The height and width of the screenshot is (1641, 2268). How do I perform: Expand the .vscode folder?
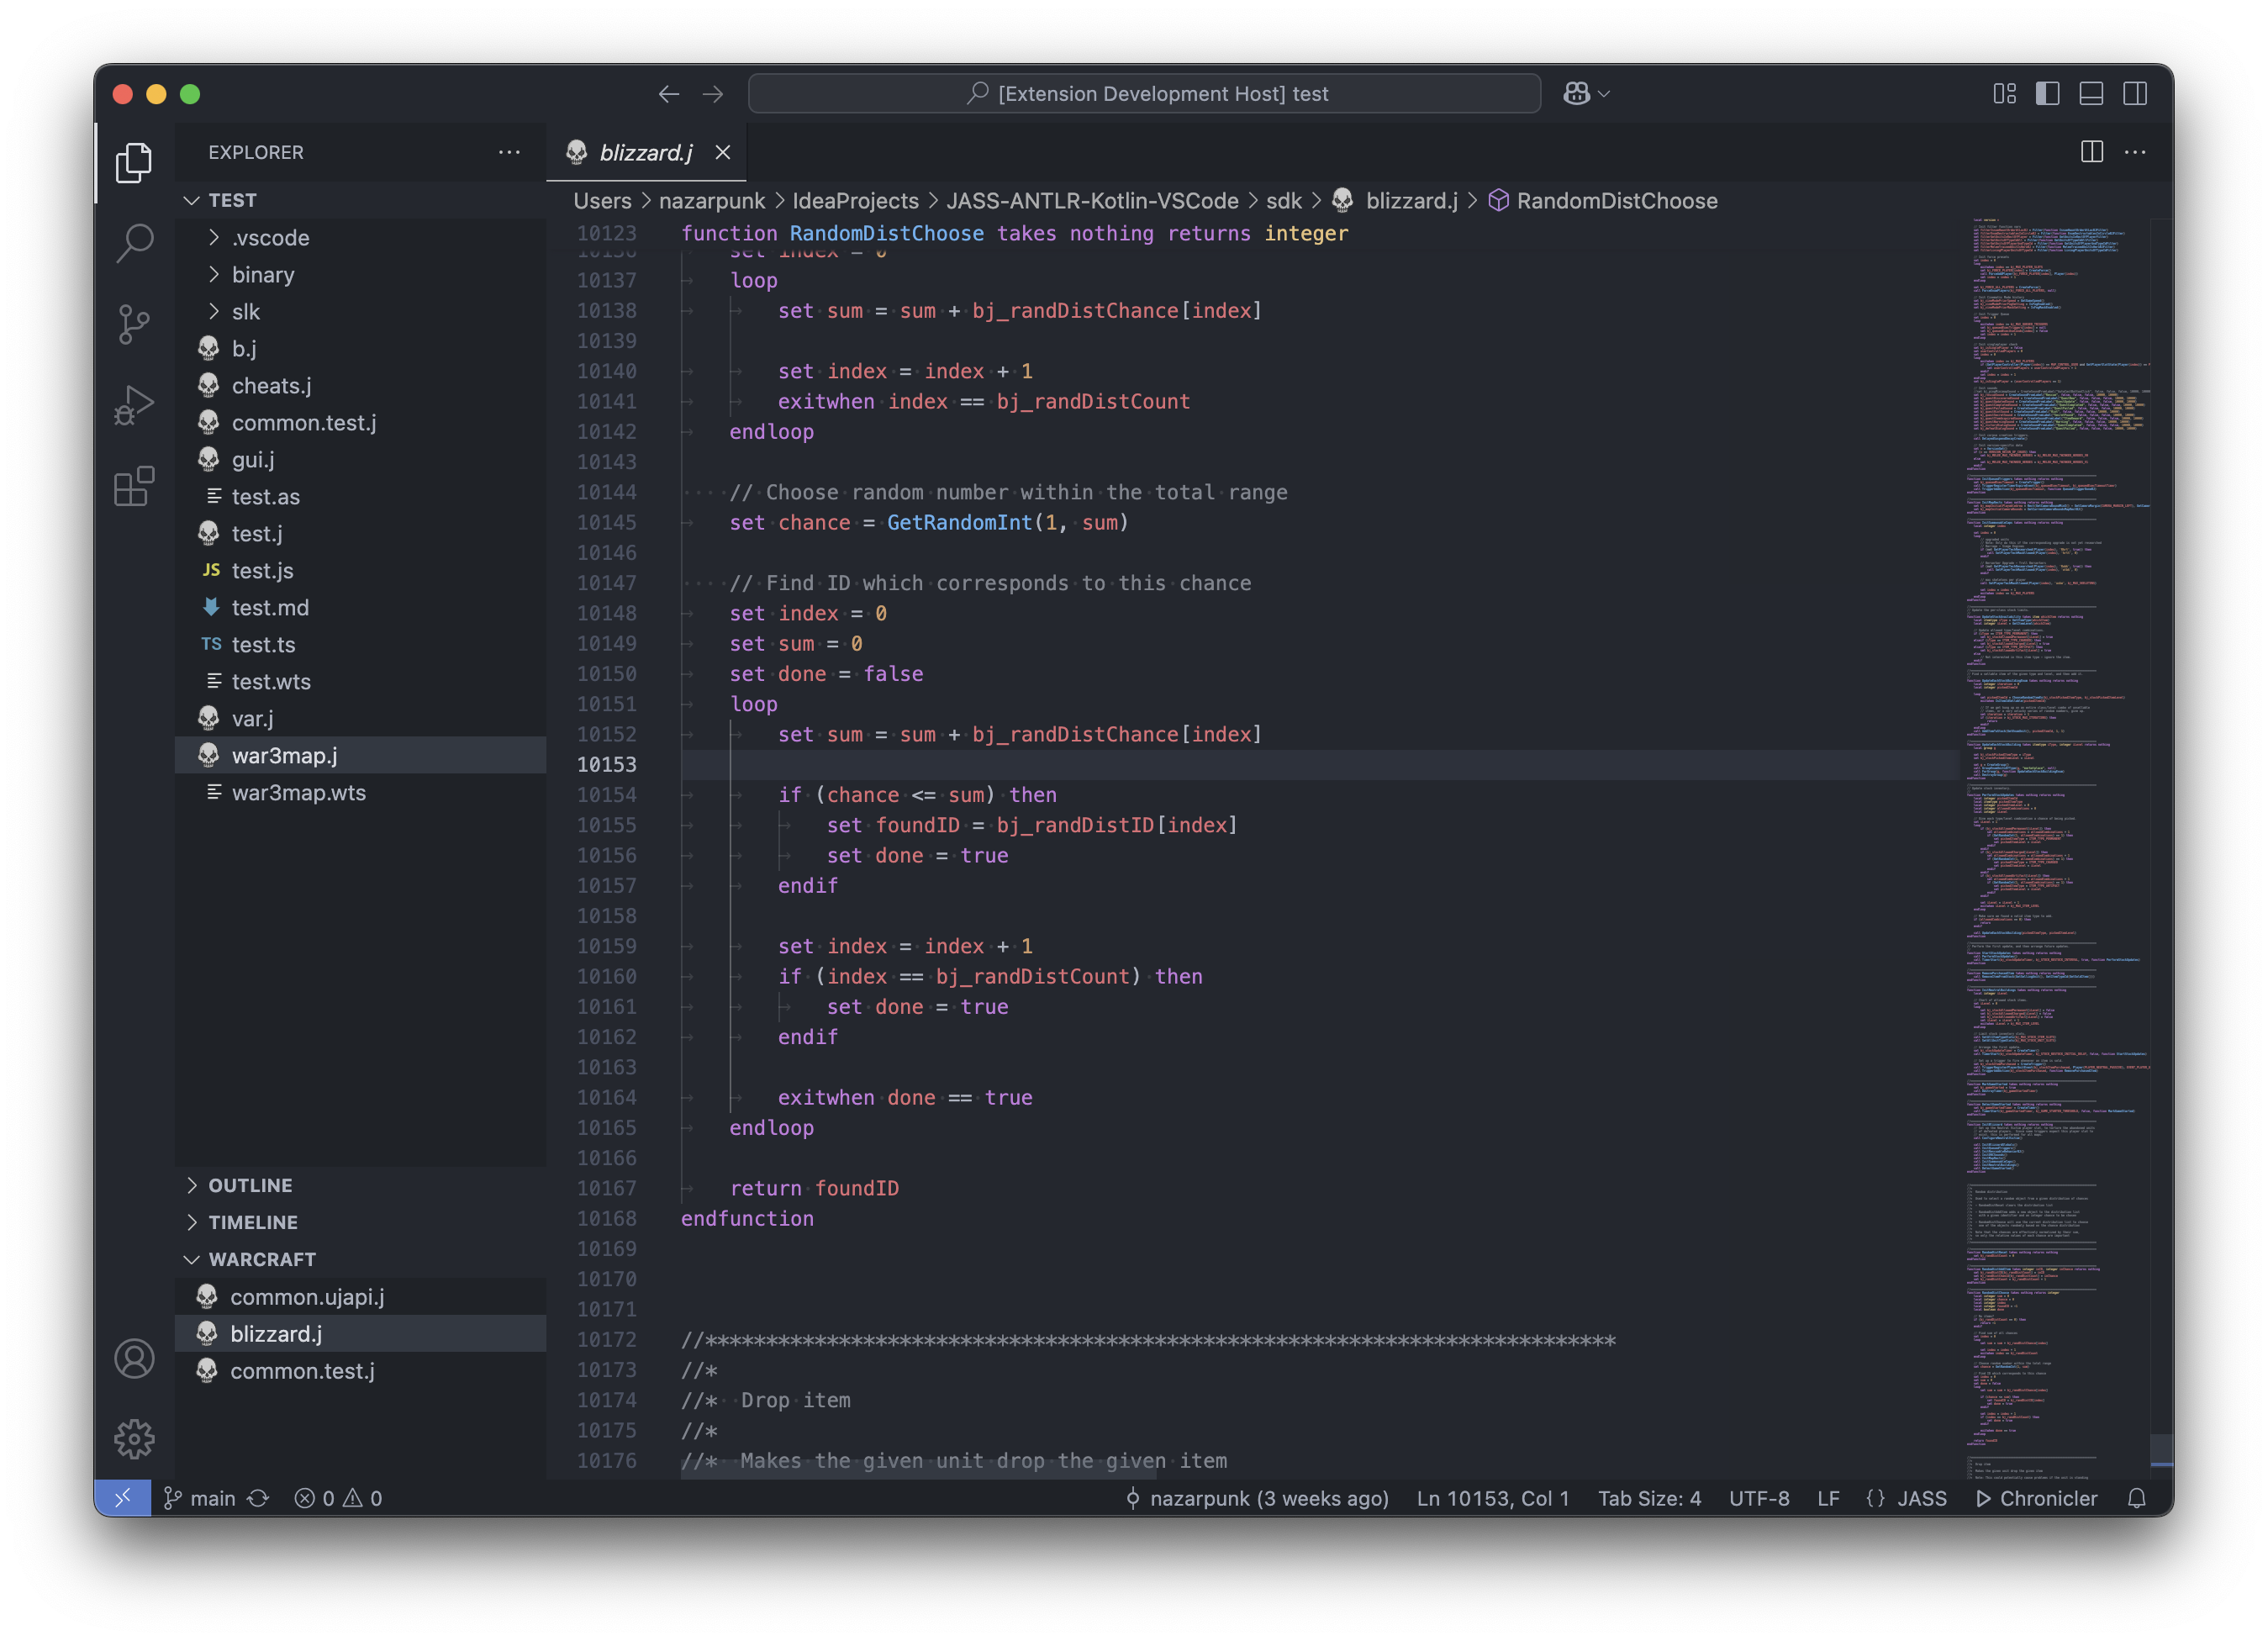tap(270, 238)
